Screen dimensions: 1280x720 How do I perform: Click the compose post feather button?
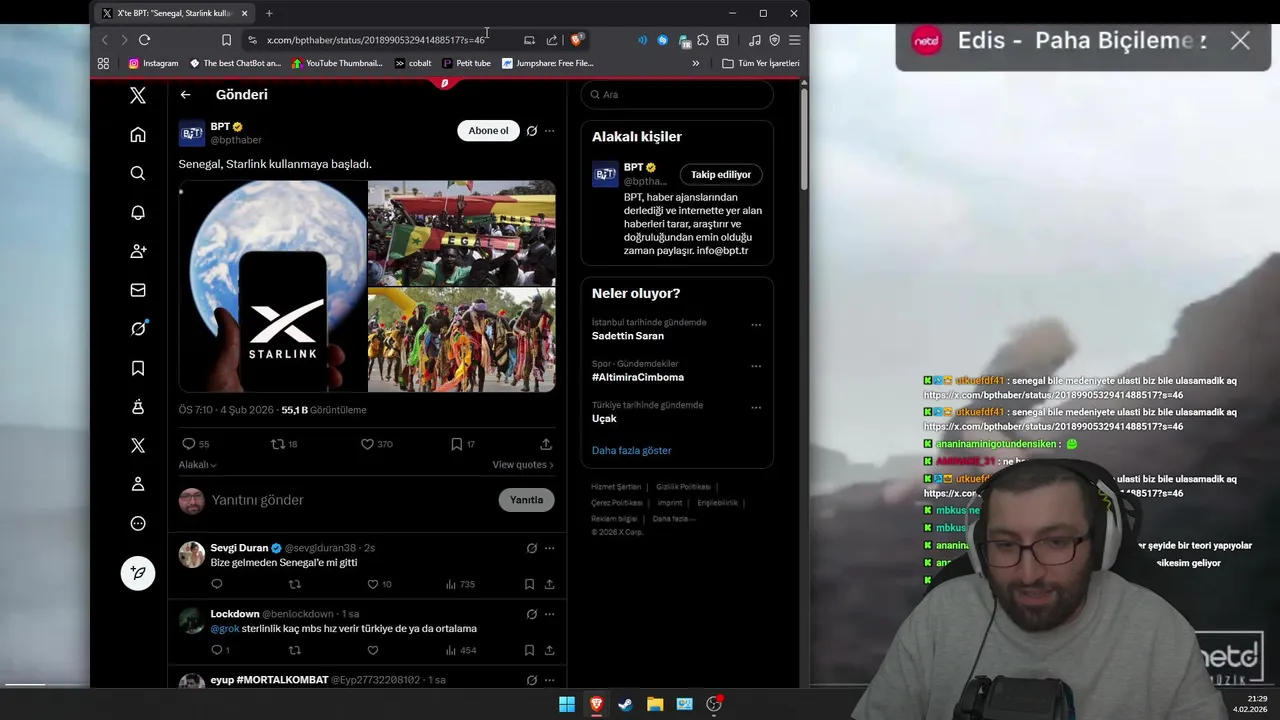[138, 573]
